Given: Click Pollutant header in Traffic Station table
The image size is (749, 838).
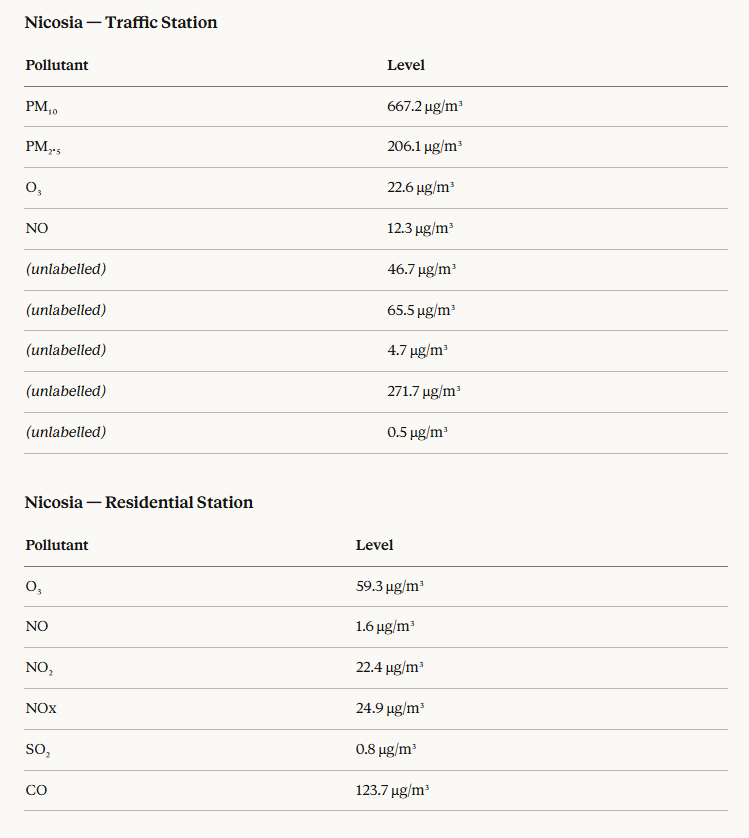Looking at the screenshot, I should [57, 65].
